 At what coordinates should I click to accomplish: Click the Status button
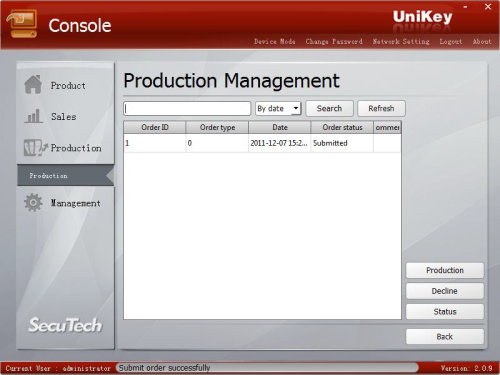tap(445, 312)
